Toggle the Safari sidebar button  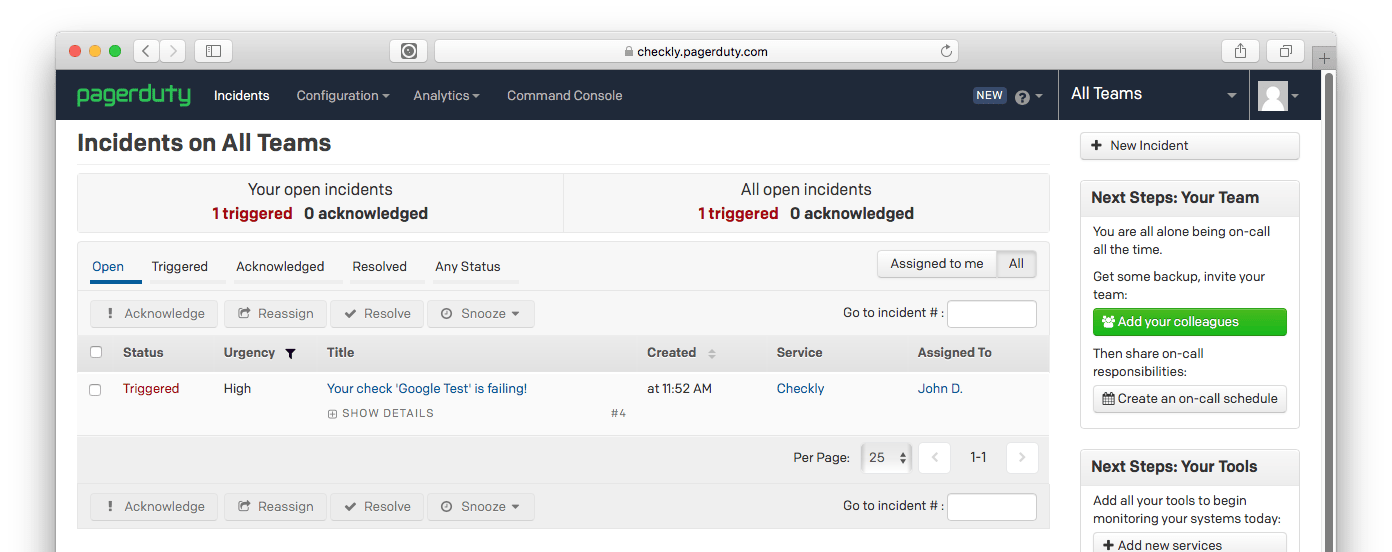[x=213, y=51]
